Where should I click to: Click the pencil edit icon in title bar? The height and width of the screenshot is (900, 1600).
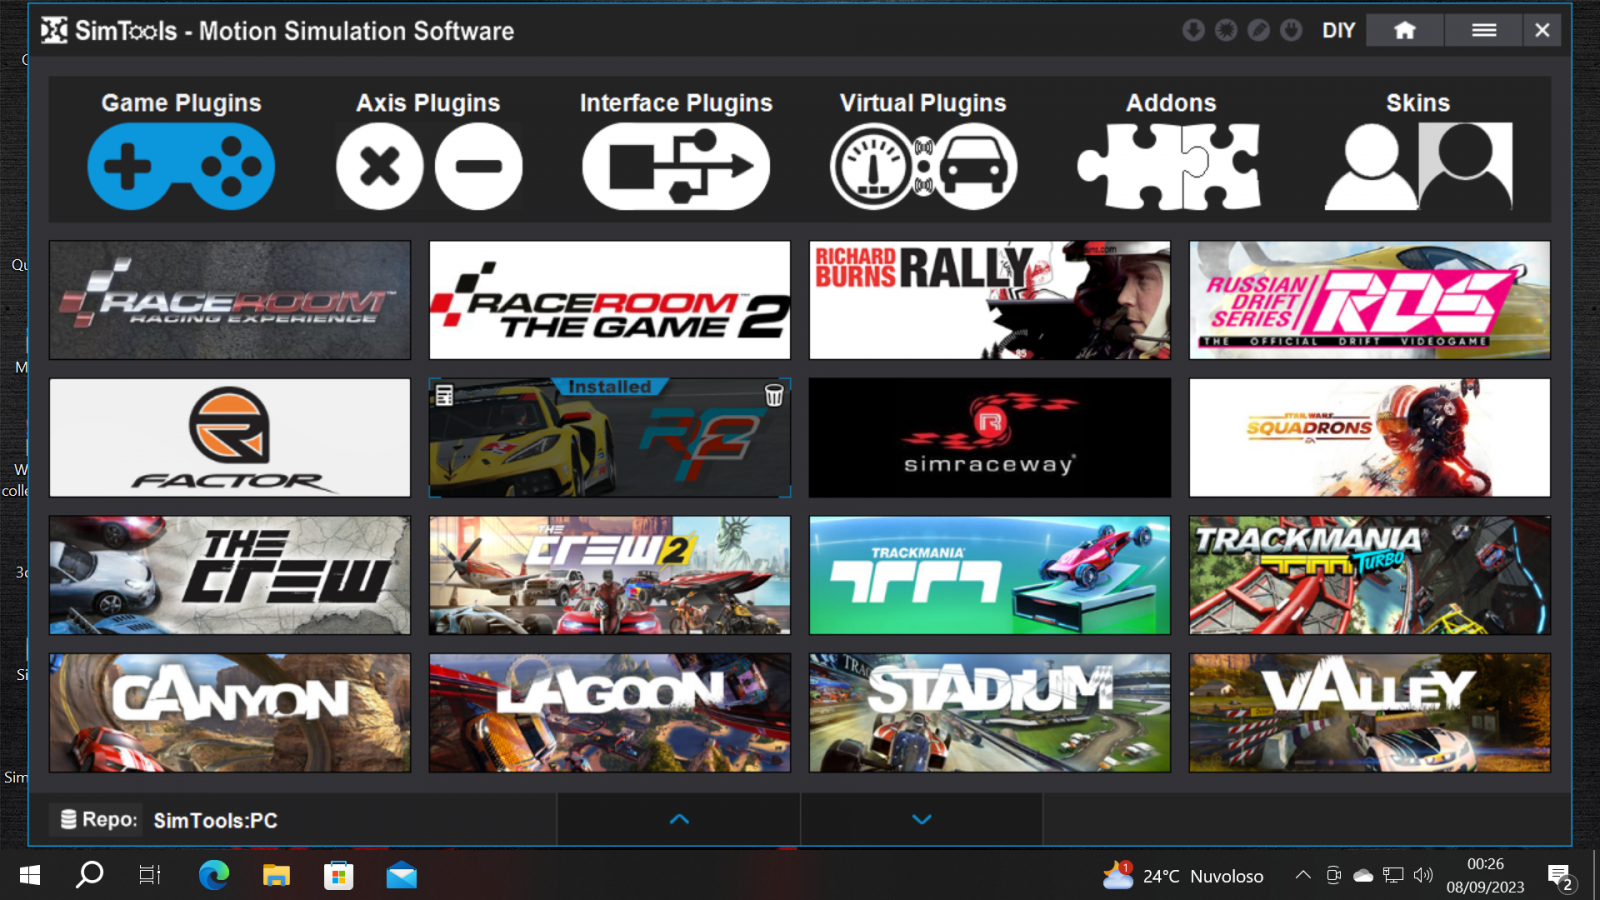[x=1259, y=30]
